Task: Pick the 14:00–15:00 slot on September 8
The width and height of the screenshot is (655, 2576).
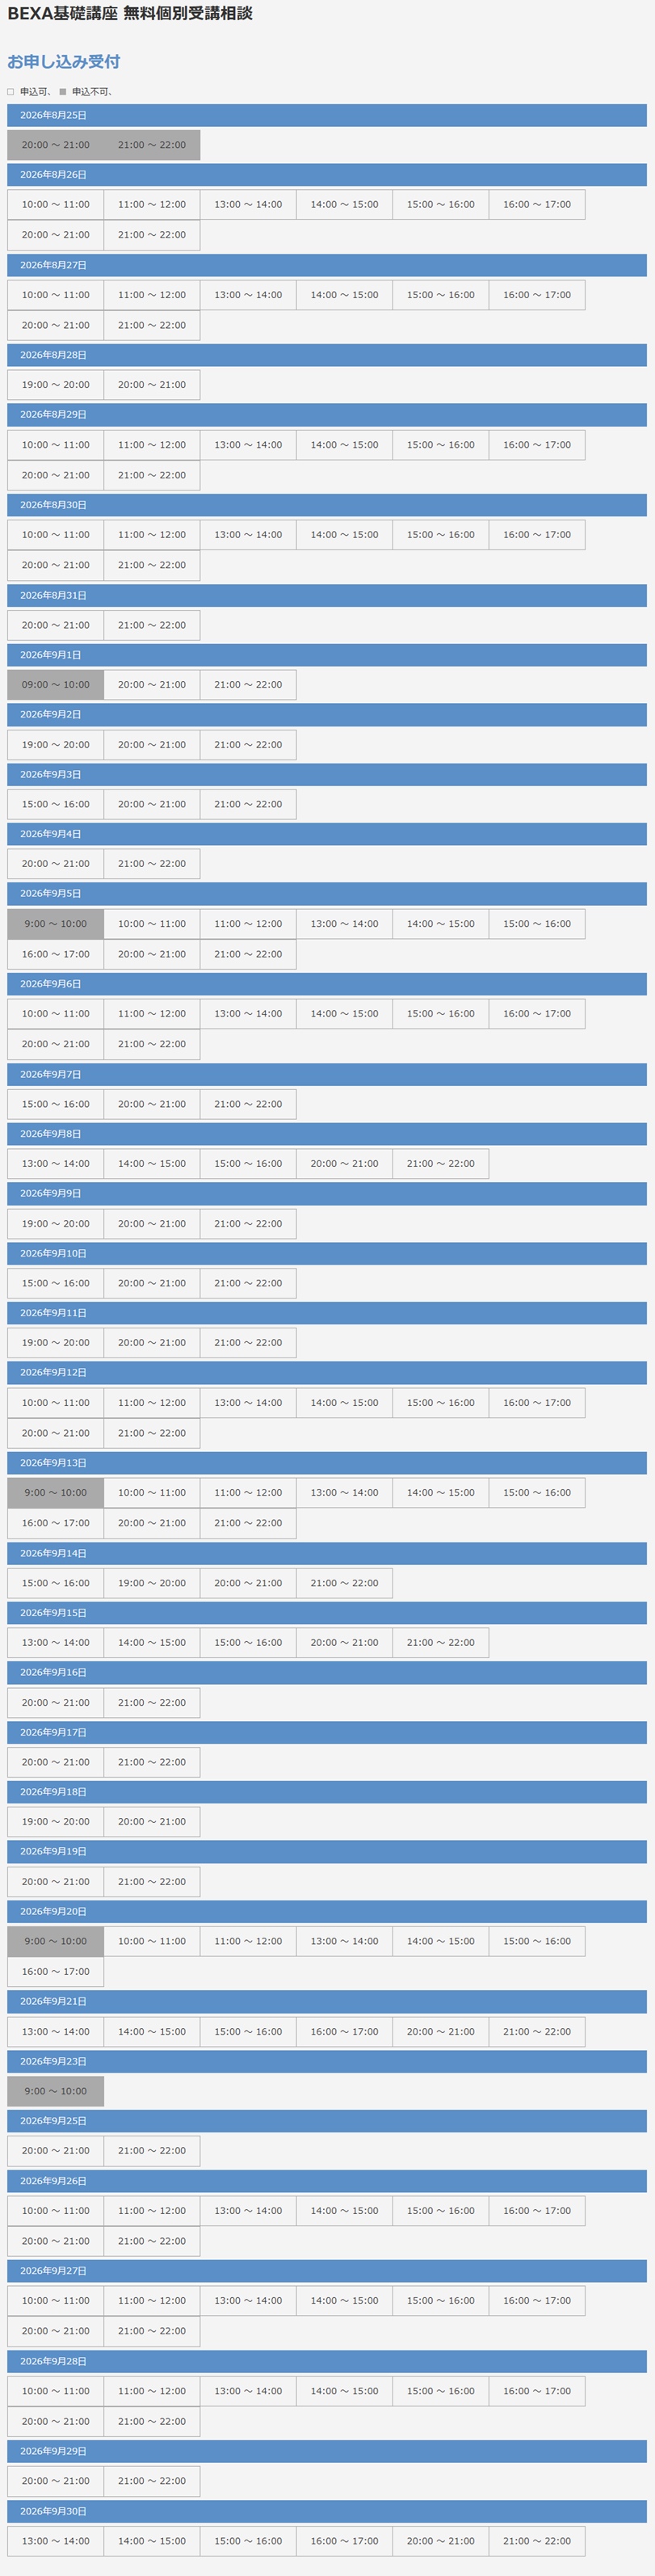Action: pyautogui.click(x=152, y=1164)
